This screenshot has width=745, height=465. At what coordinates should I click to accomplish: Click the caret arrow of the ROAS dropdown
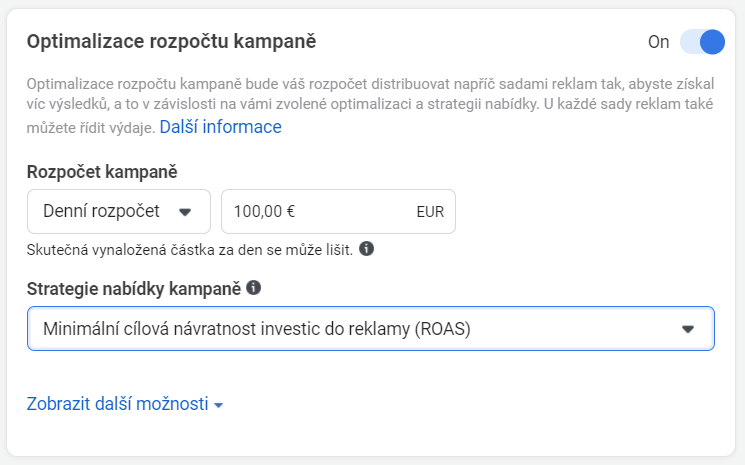[x=687, y=329]
